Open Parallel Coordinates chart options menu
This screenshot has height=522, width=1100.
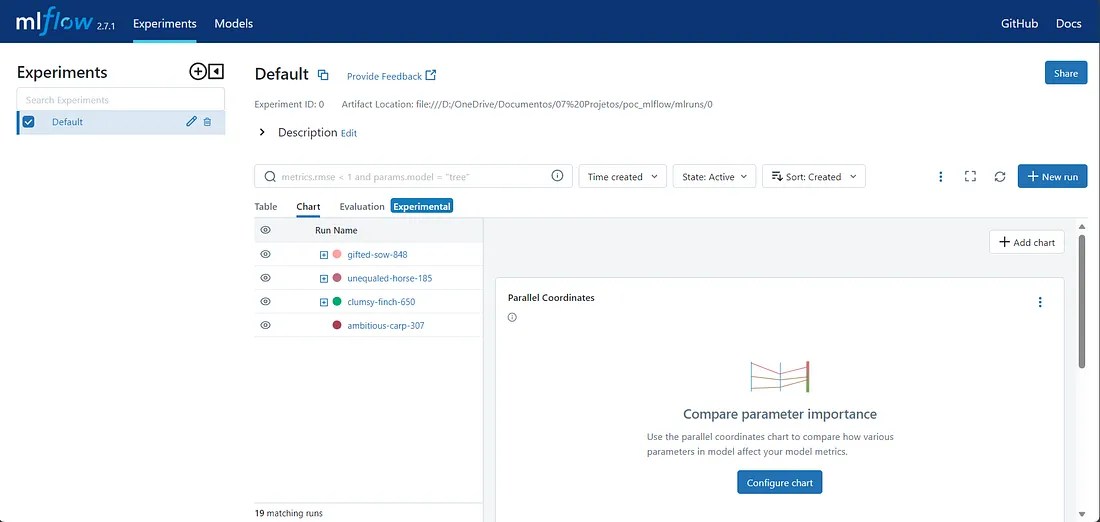[1040, 302]
